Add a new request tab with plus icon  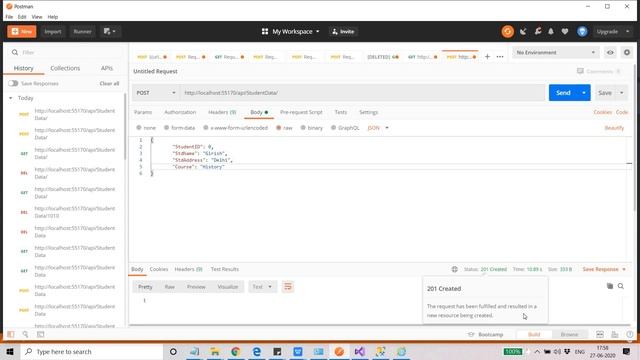tap(487, 56)
